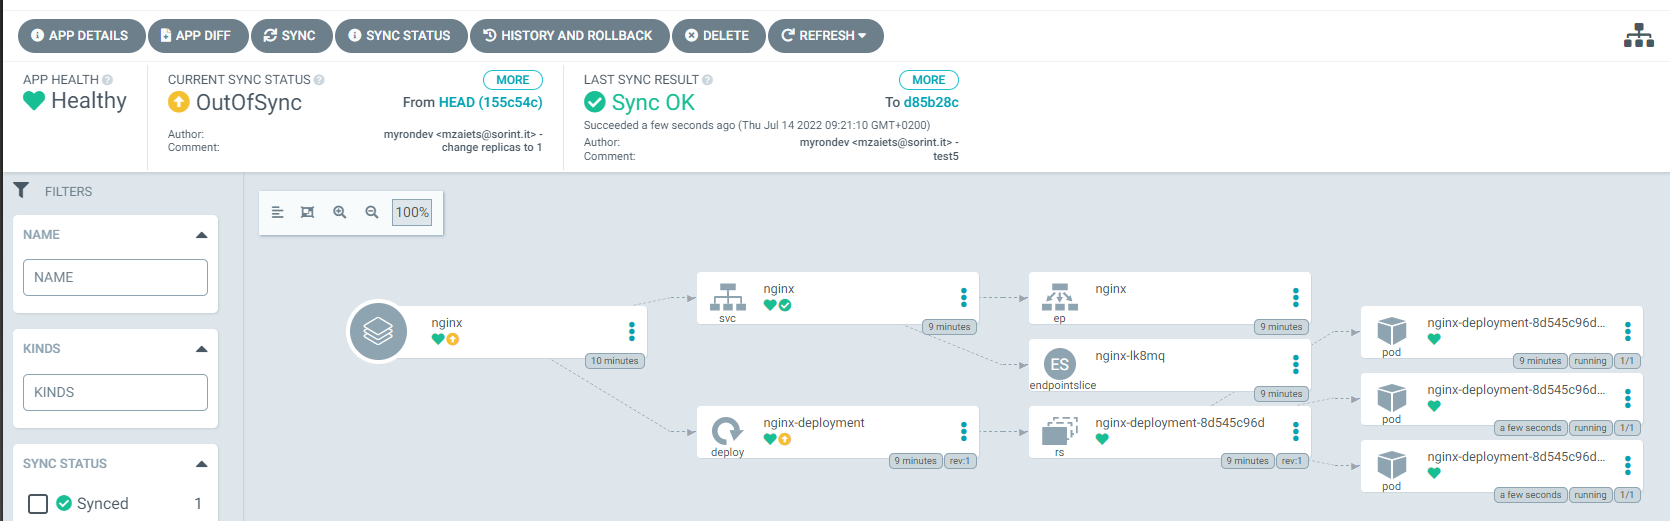Click the replicaset rs icon
The height and width of the screenshot is (521, 1670).
[x=1060, y=431]
